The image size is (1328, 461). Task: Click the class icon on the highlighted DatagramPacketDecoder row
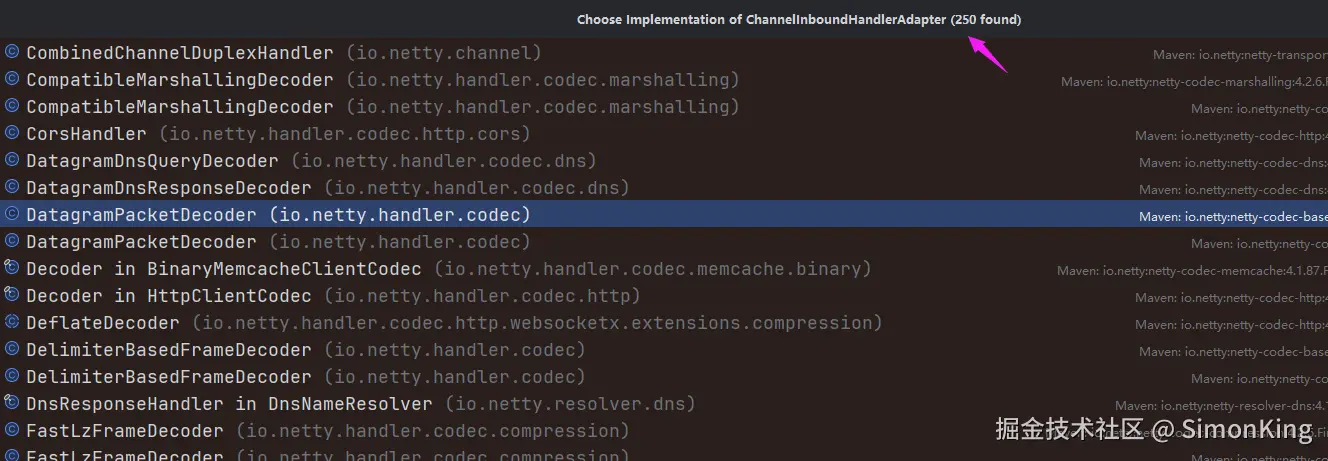point(12,214)
